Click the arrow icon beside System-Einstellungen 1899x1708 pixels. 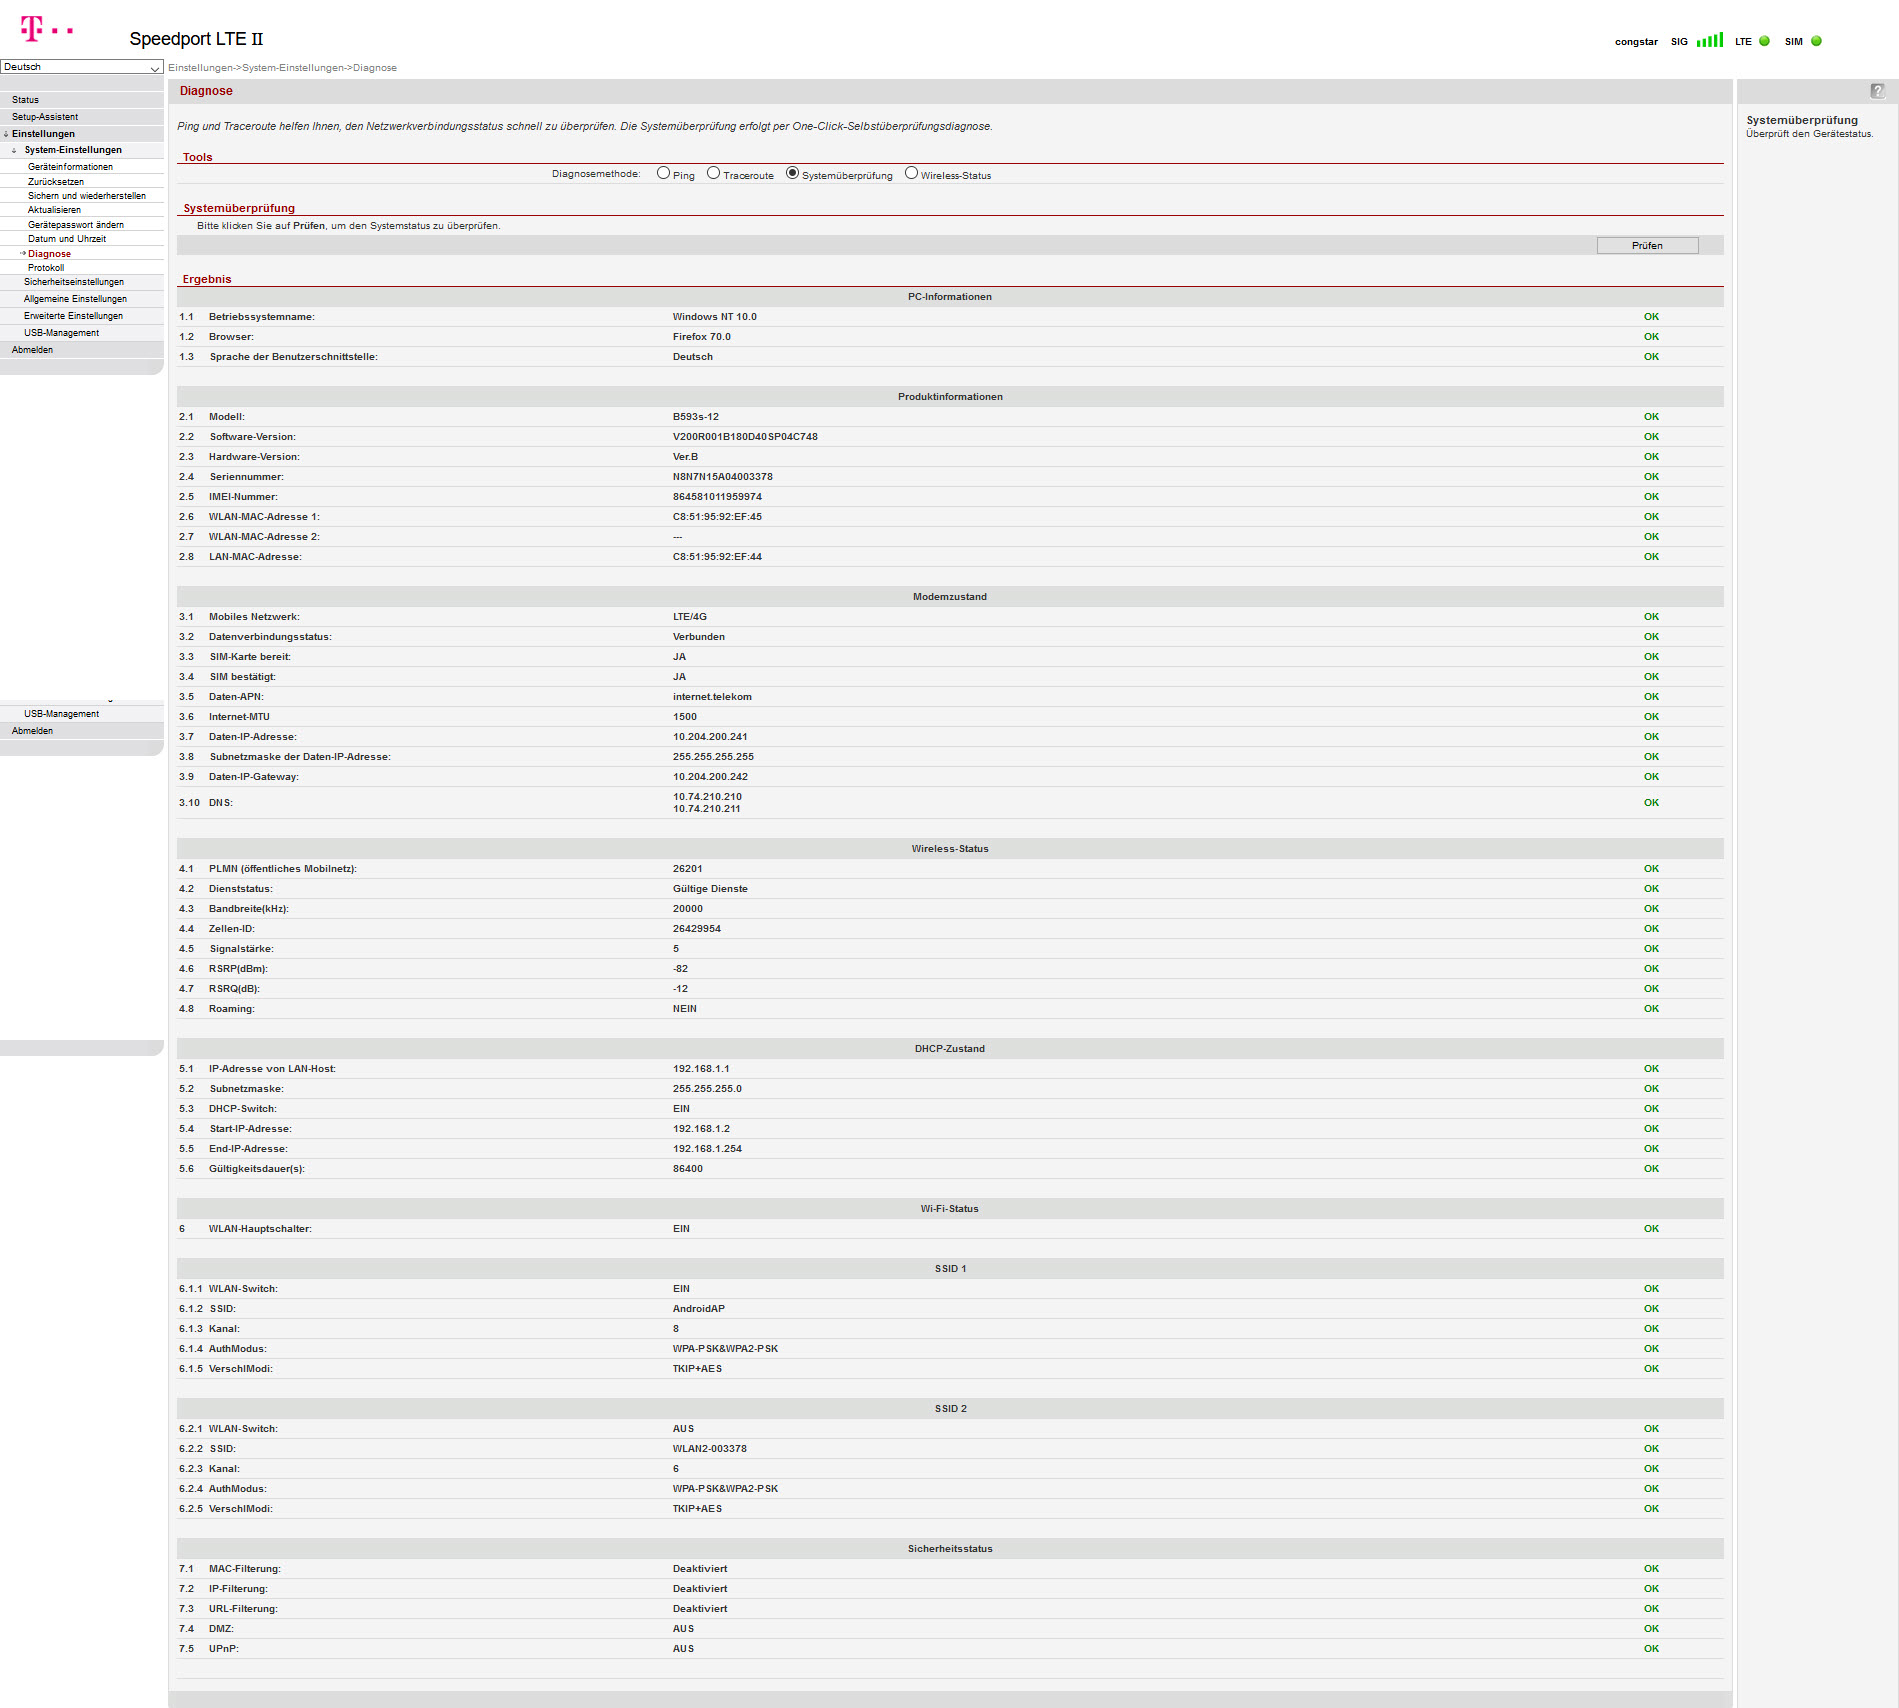click(14, 150)
